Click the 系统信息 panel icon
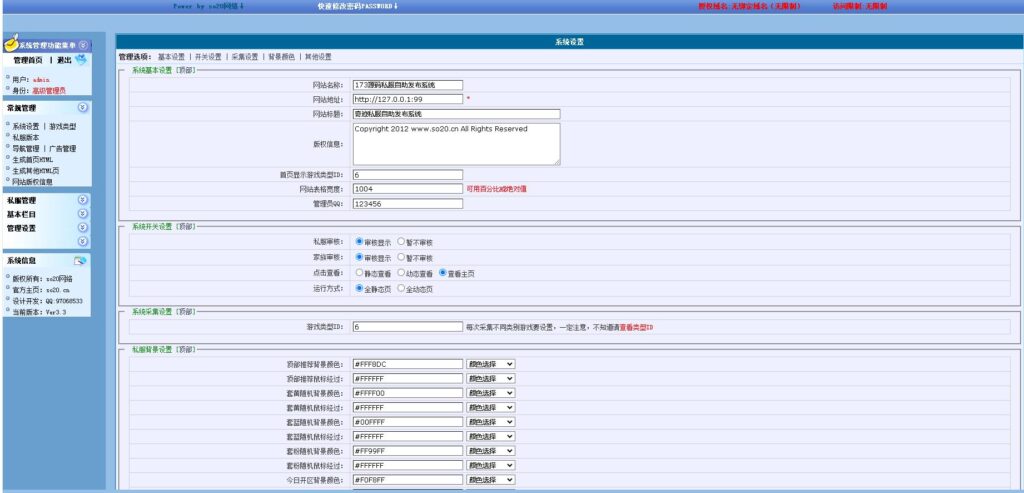This screenshot has height=493, width=1024. tap(80, 261)
